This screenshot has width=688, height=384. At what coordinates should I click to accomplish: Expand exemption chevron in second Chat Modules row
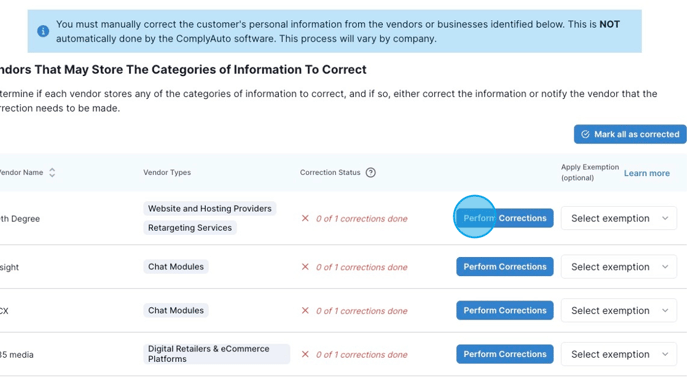tap(665, 311)
